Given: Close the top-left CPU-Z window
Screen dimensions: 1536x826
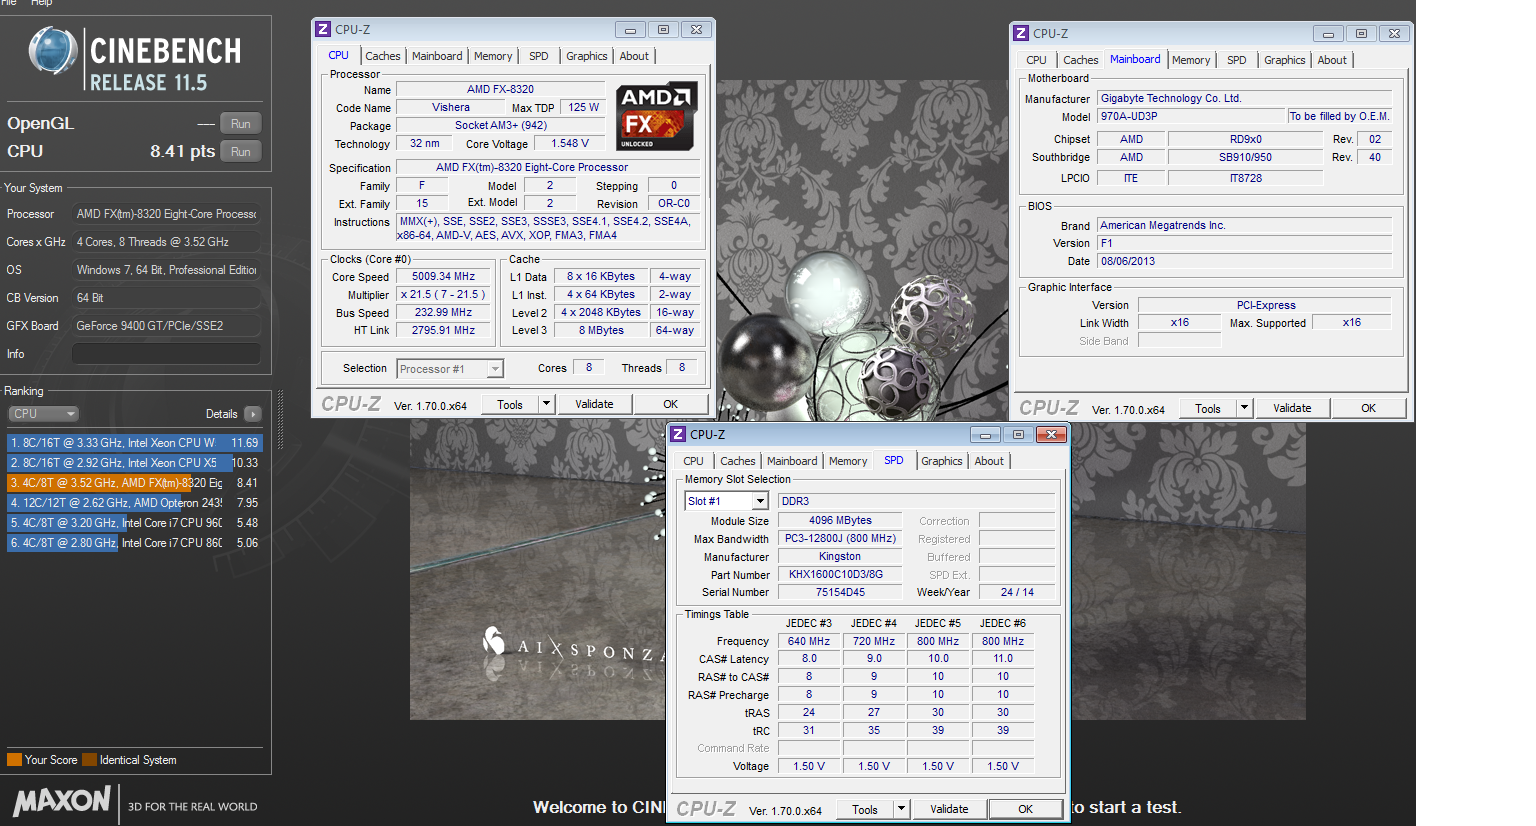Looking at the screenshot, I should [696, 30].
